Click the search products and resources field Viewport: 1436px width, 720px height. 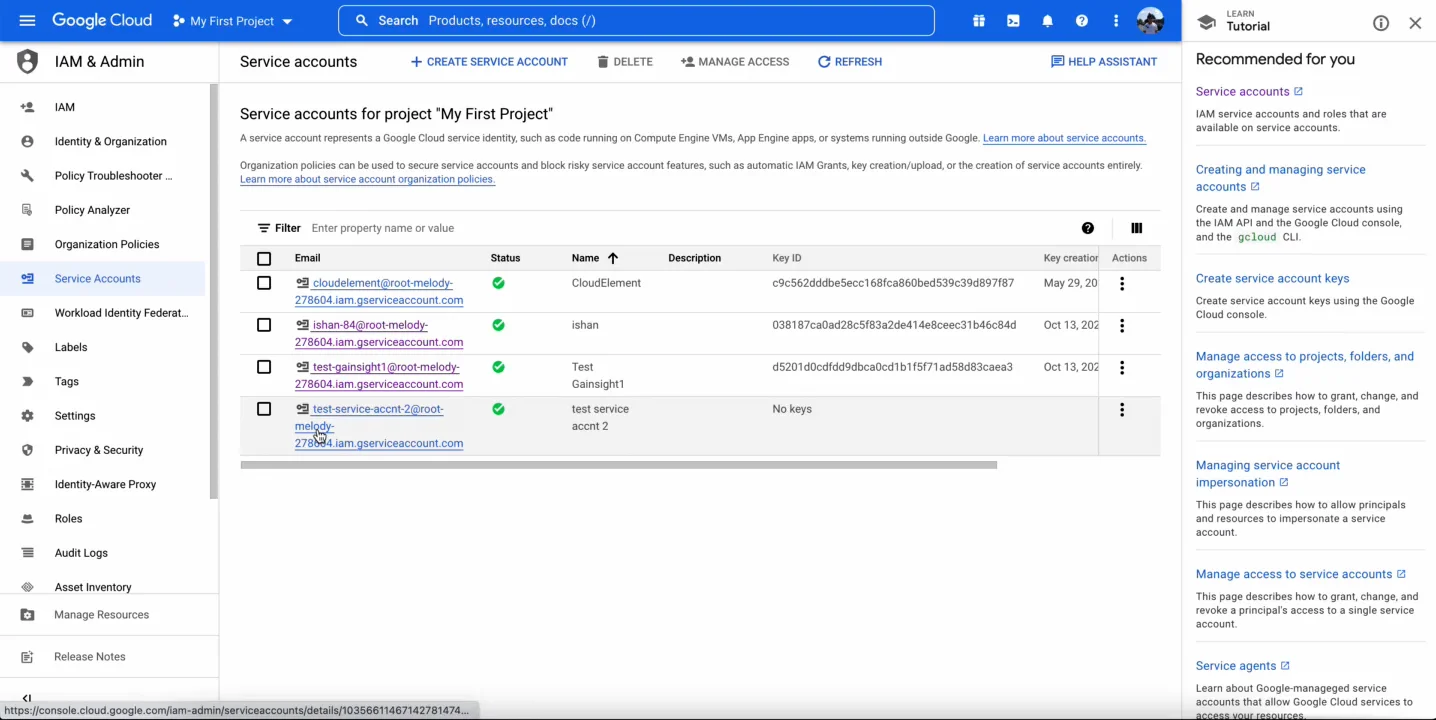(x=636, y=21)
